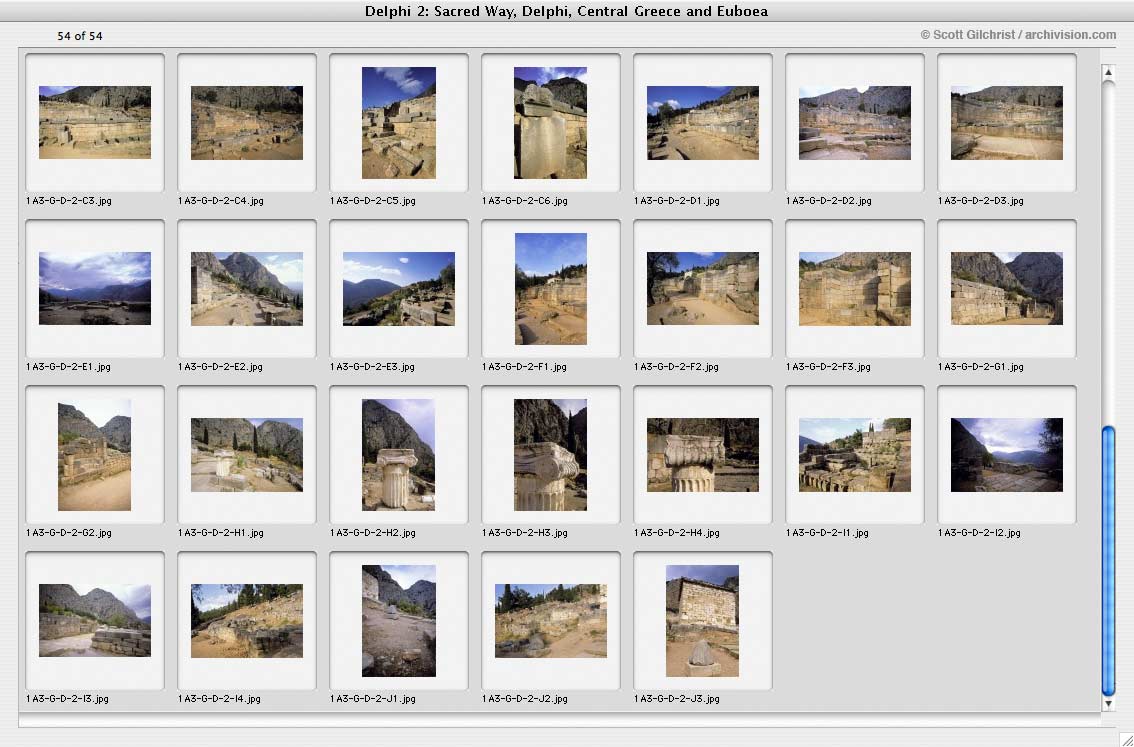
Task: Click filename label 1A3-G-D-2-J1.jpg
Action: click(372, 699)
